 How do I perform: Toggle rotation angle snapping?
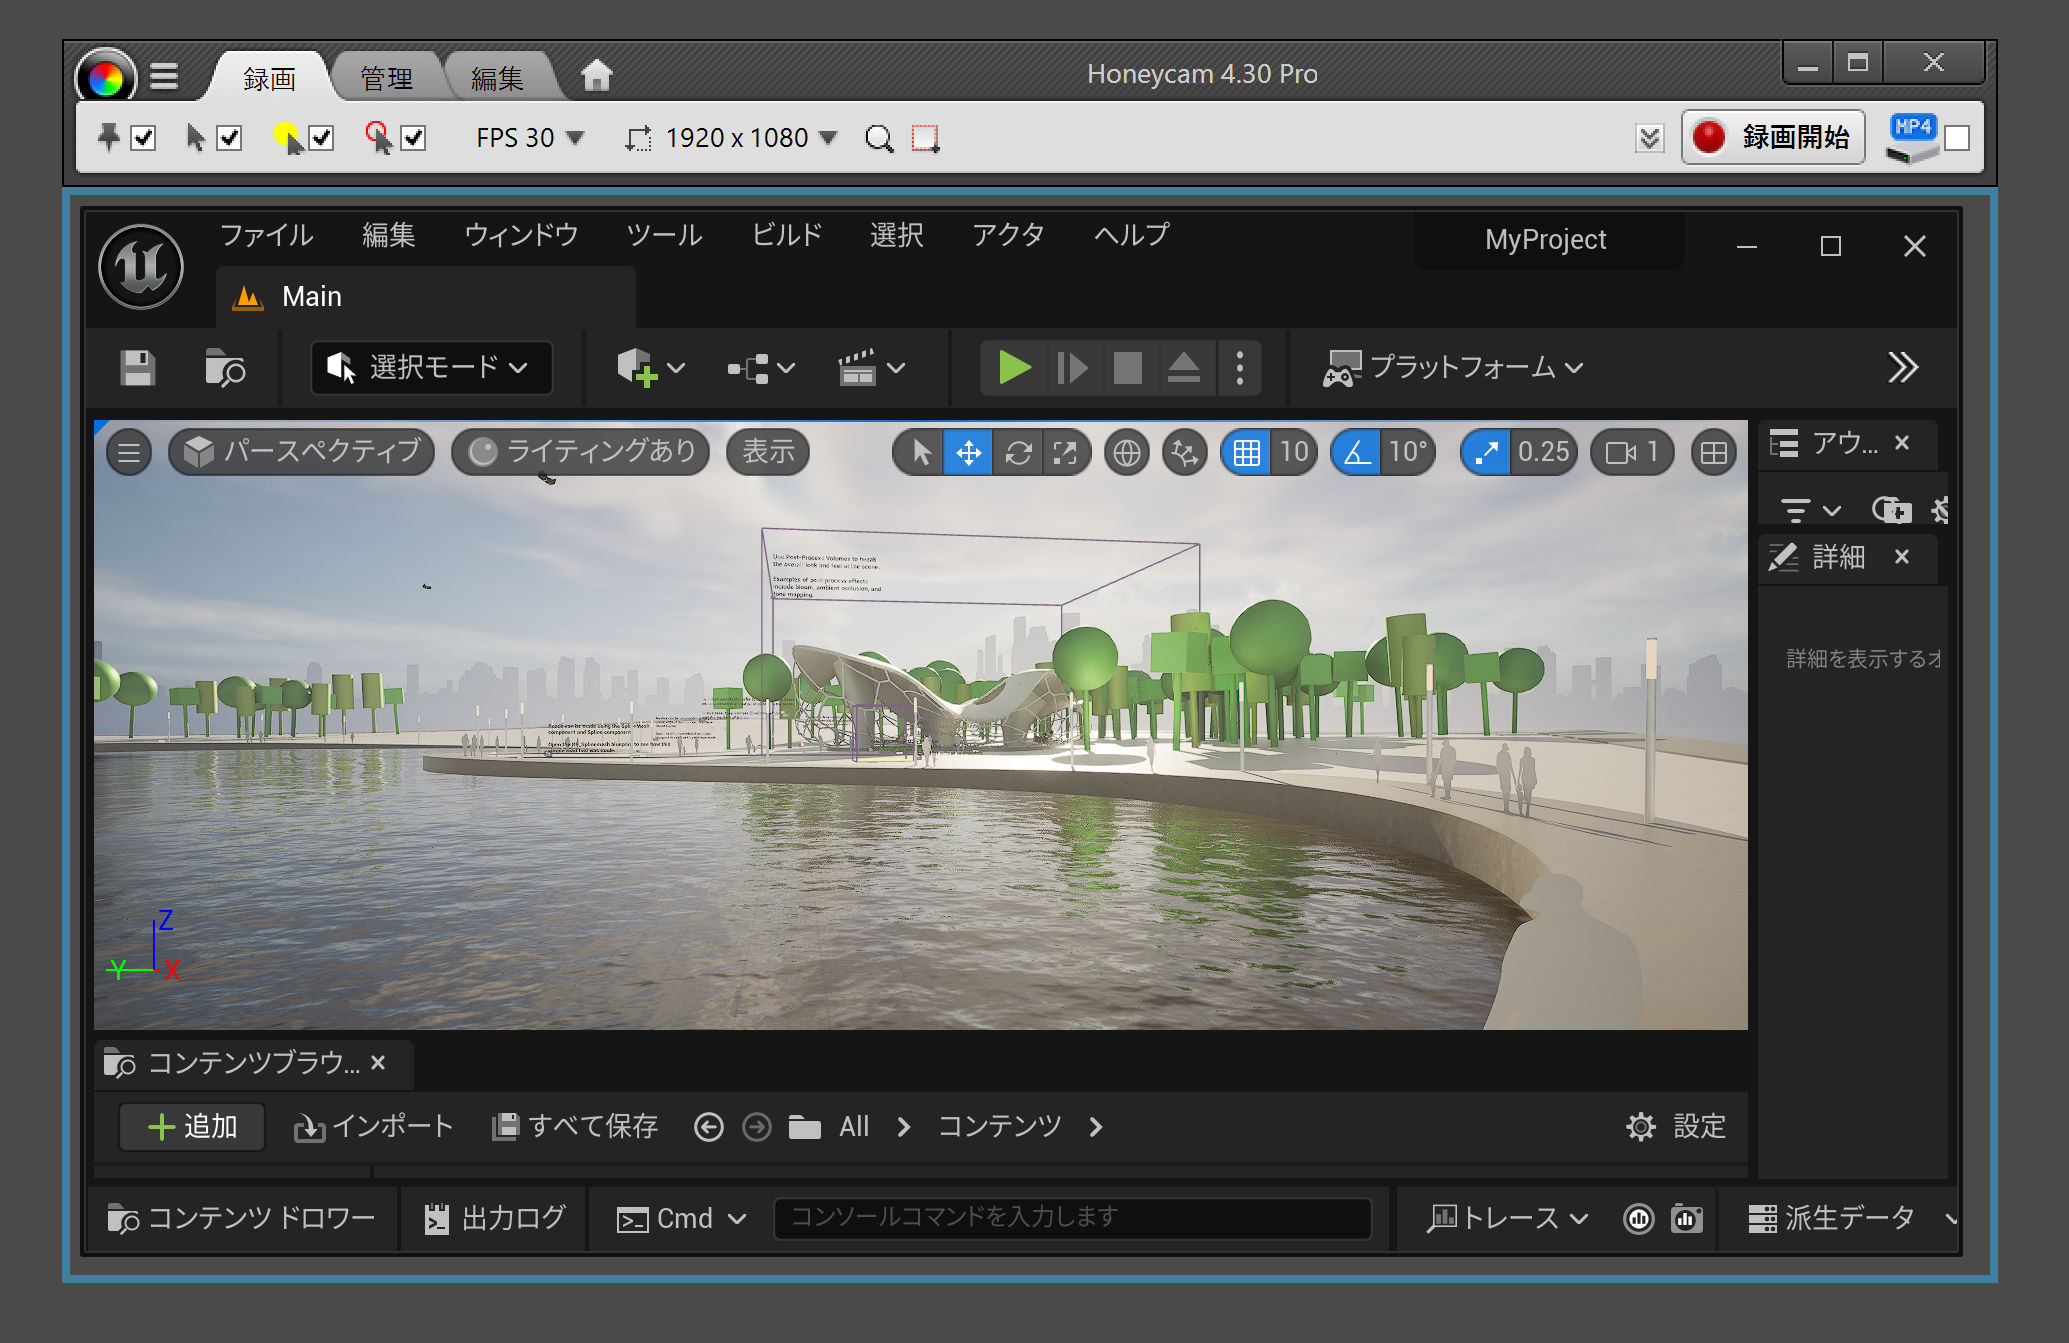point(1357,453)
